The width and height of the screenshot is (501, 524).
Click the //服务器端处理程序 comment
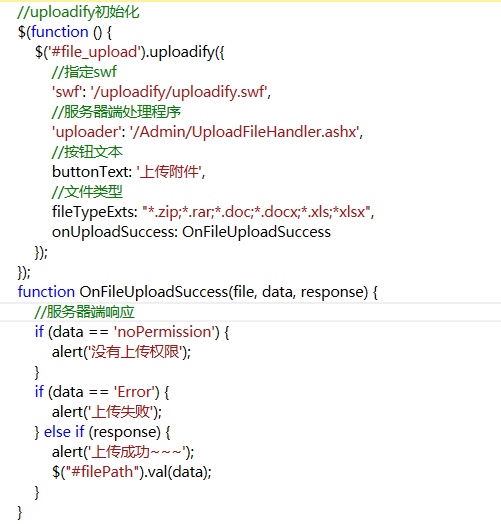pos(116,112)
